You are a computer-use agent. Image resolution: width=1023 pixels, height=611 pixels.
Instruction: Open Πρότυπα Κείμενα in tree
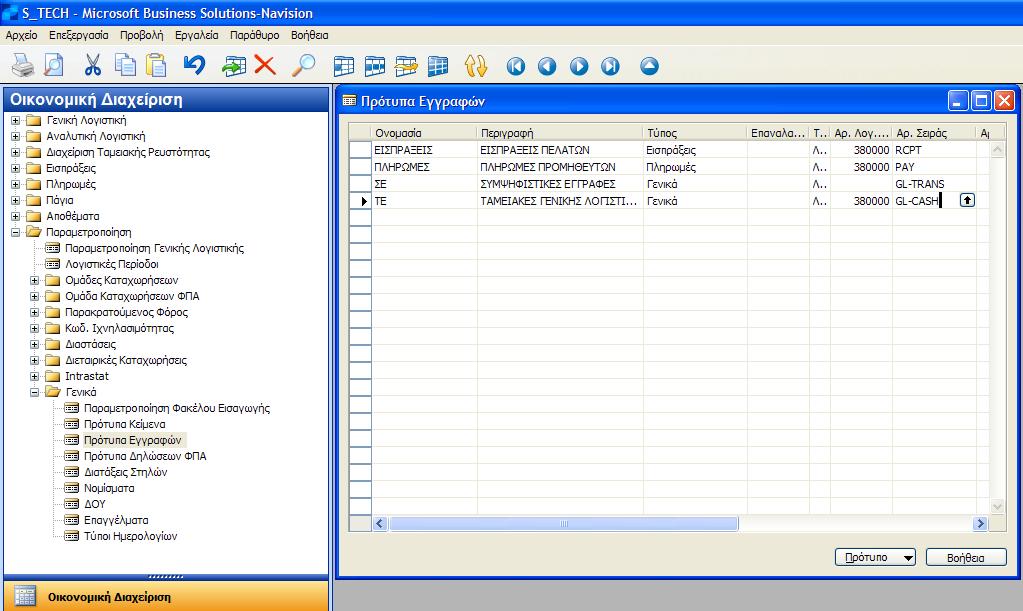[125, 424]
